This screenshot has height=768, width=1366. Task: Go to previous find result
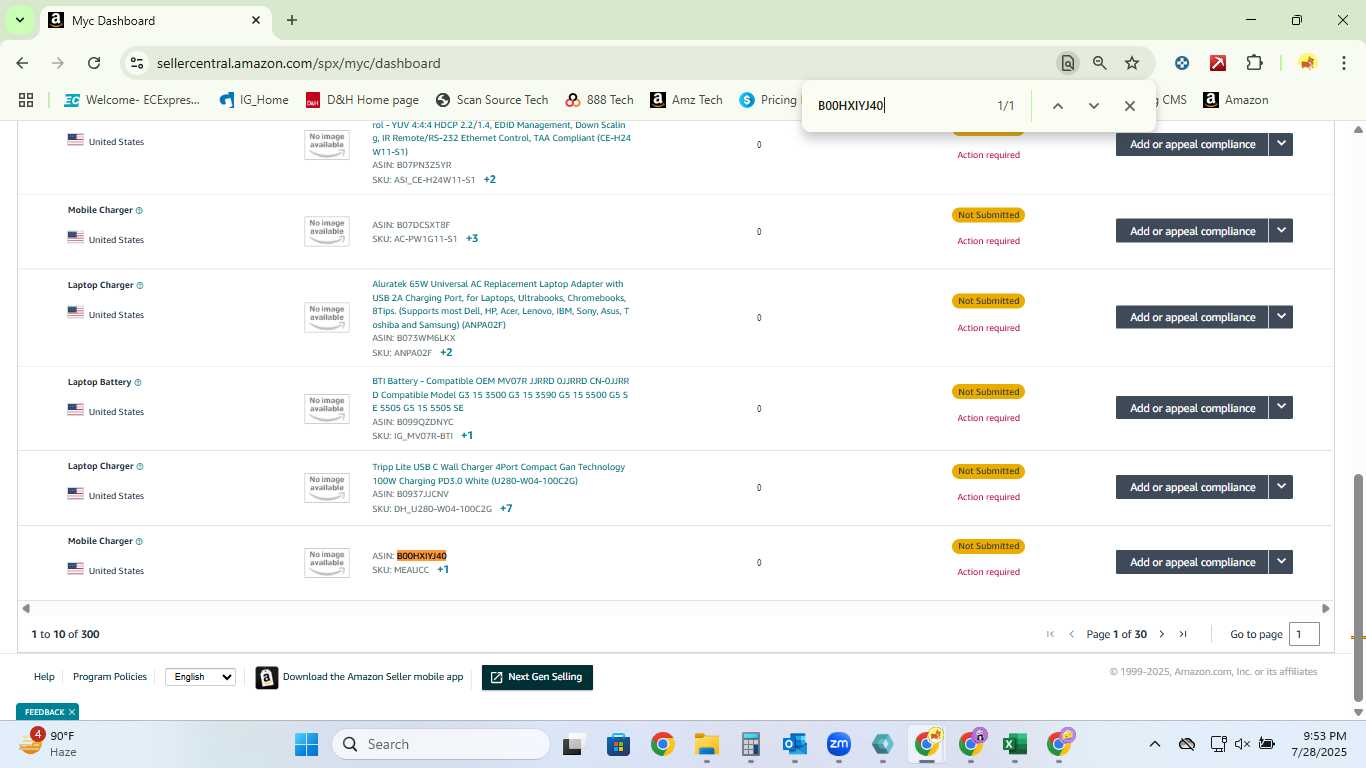click(x=1057, y=106)
